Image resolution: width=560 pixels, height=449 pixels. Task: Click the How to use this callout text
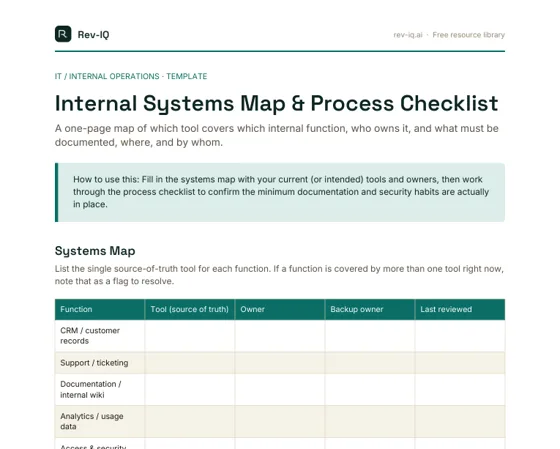(x=281, y=192)
